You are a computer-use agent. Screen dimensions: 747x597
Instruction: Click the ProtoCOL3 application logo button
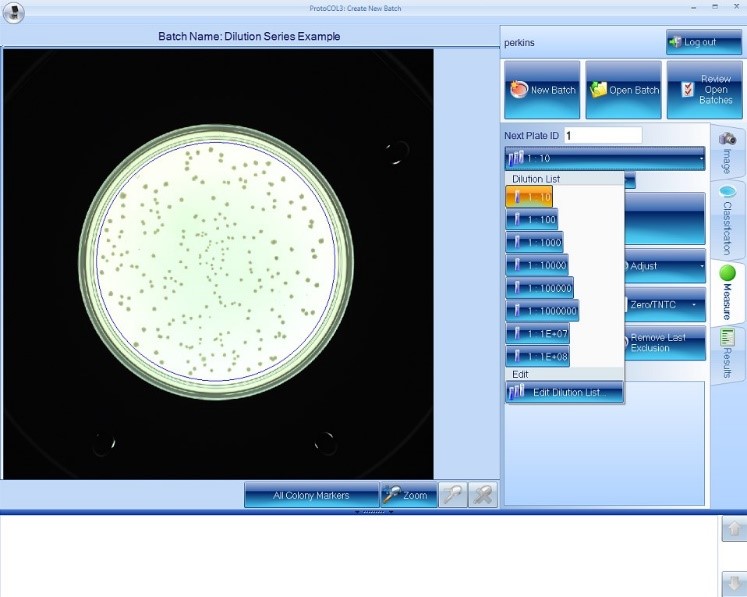13,13
